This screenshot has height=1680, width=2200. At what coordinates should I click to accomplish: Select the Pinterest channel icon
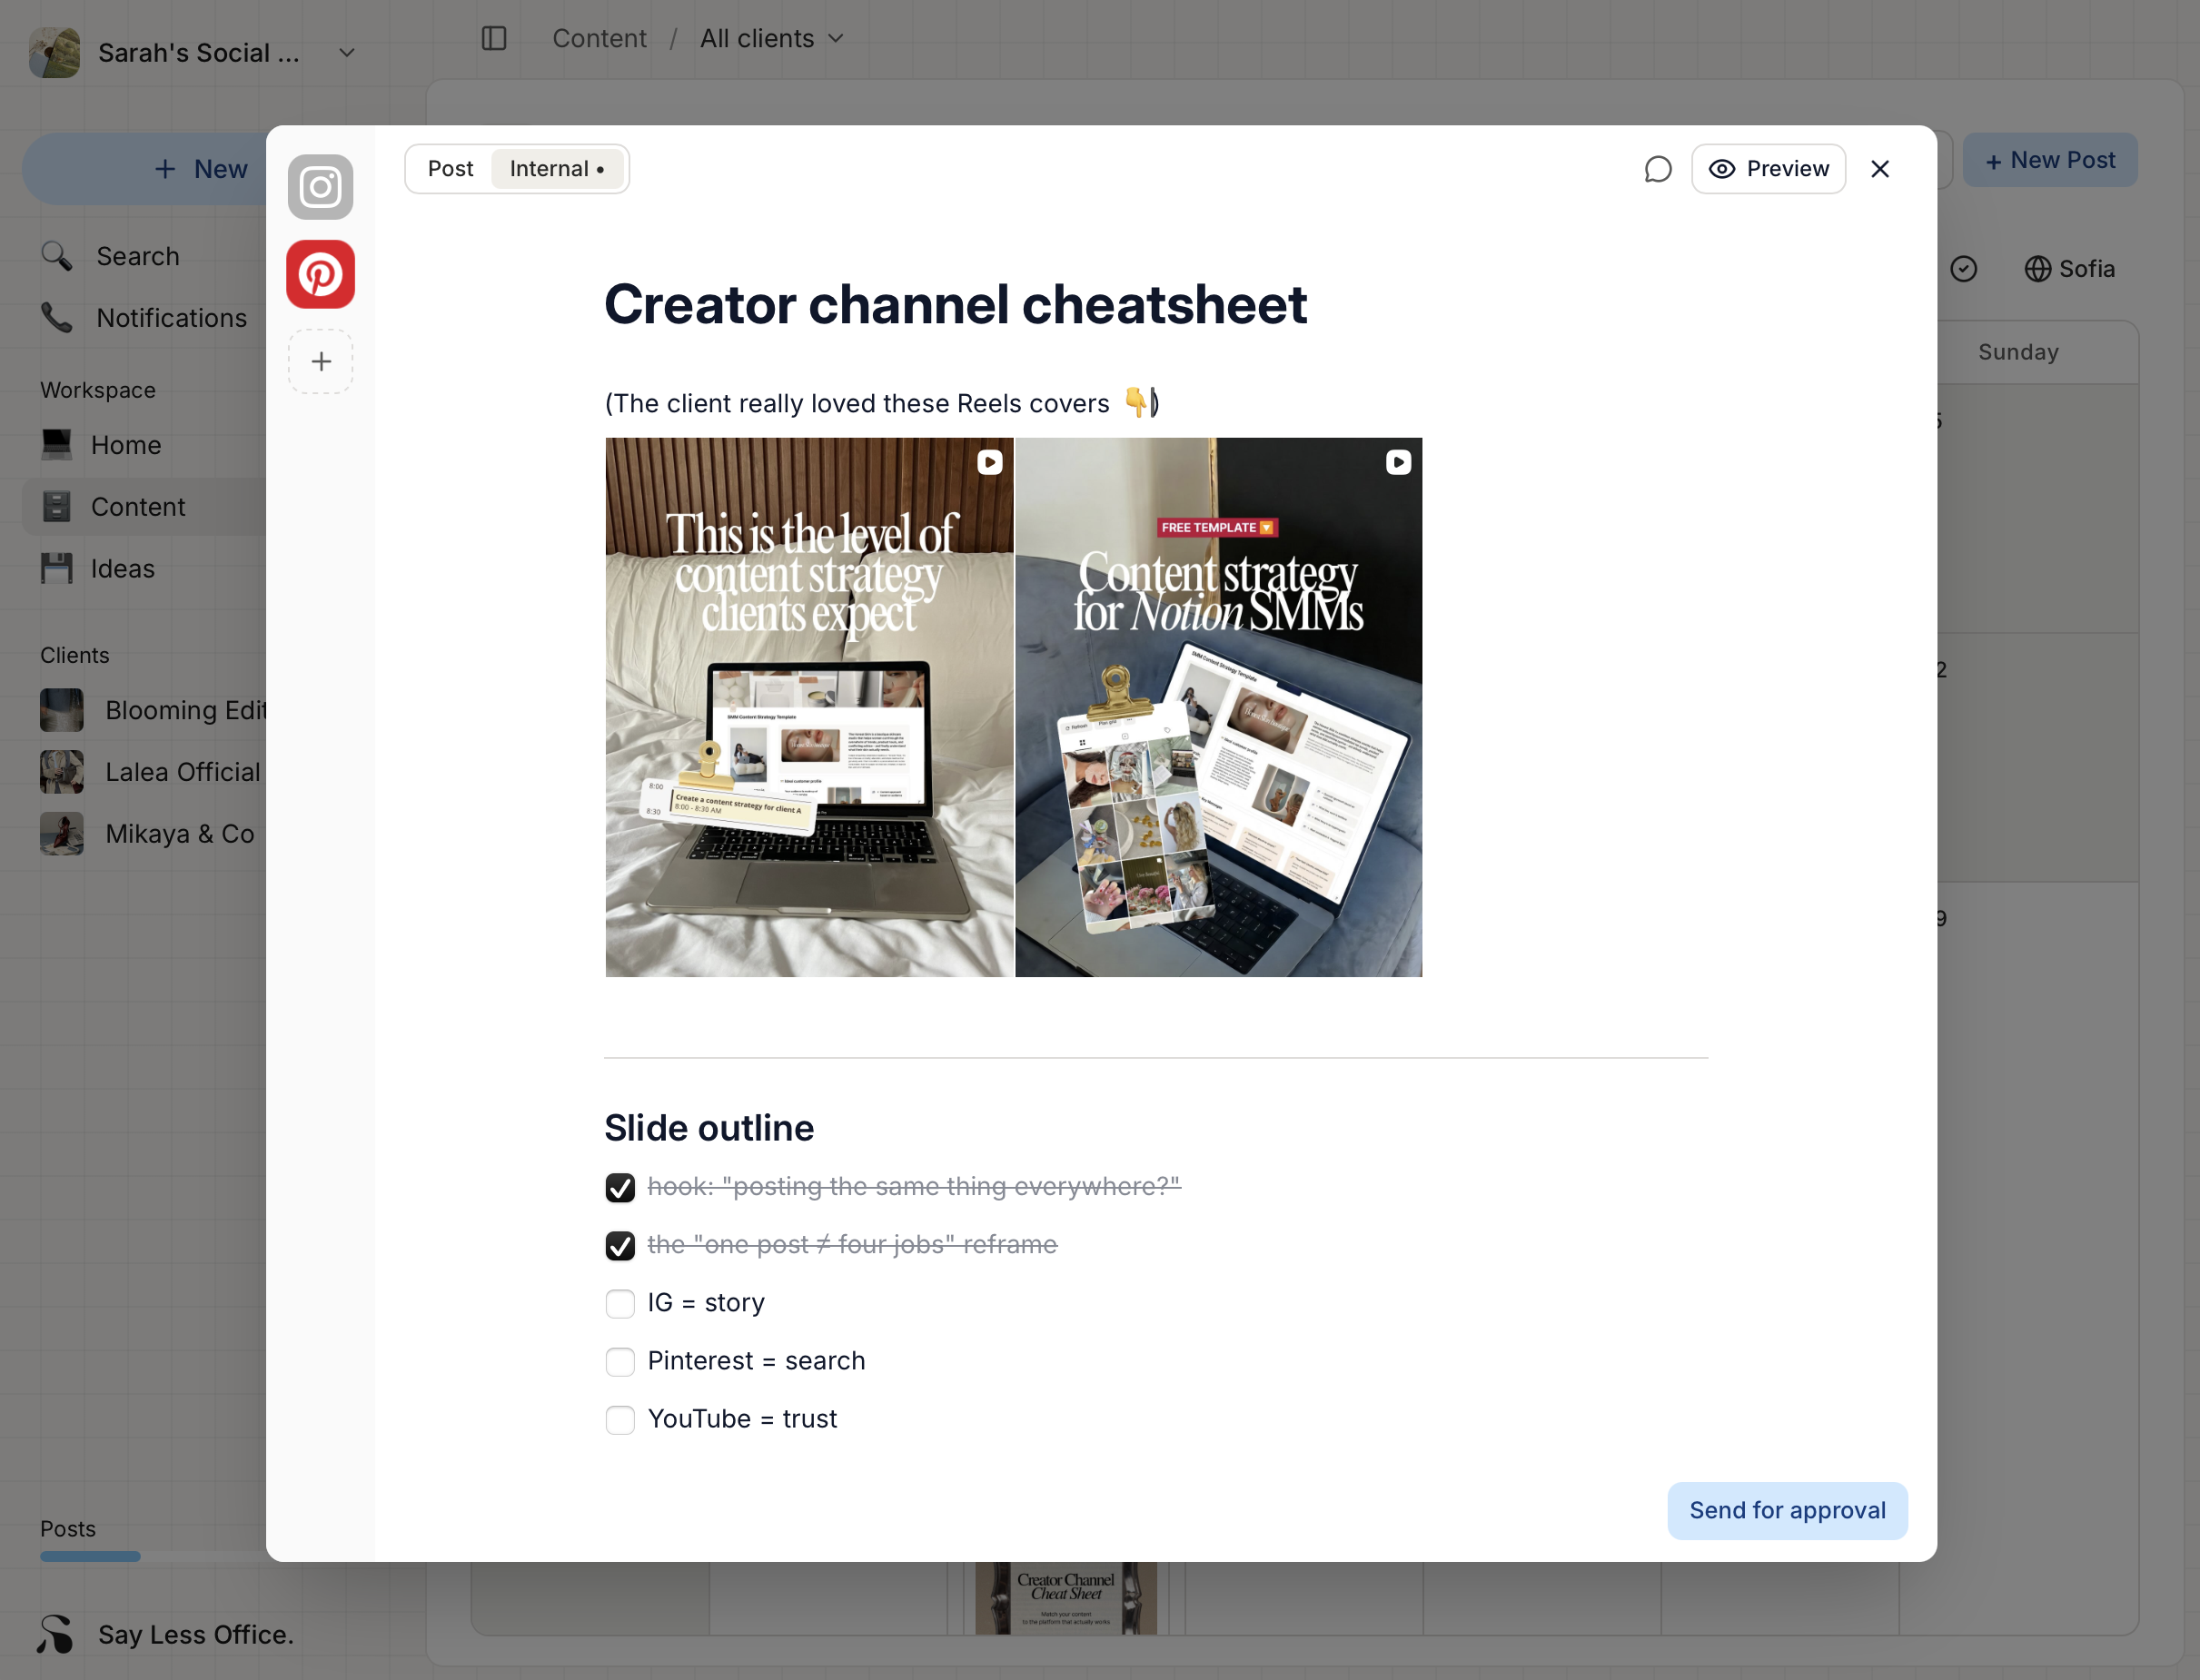tap(320, 274)
